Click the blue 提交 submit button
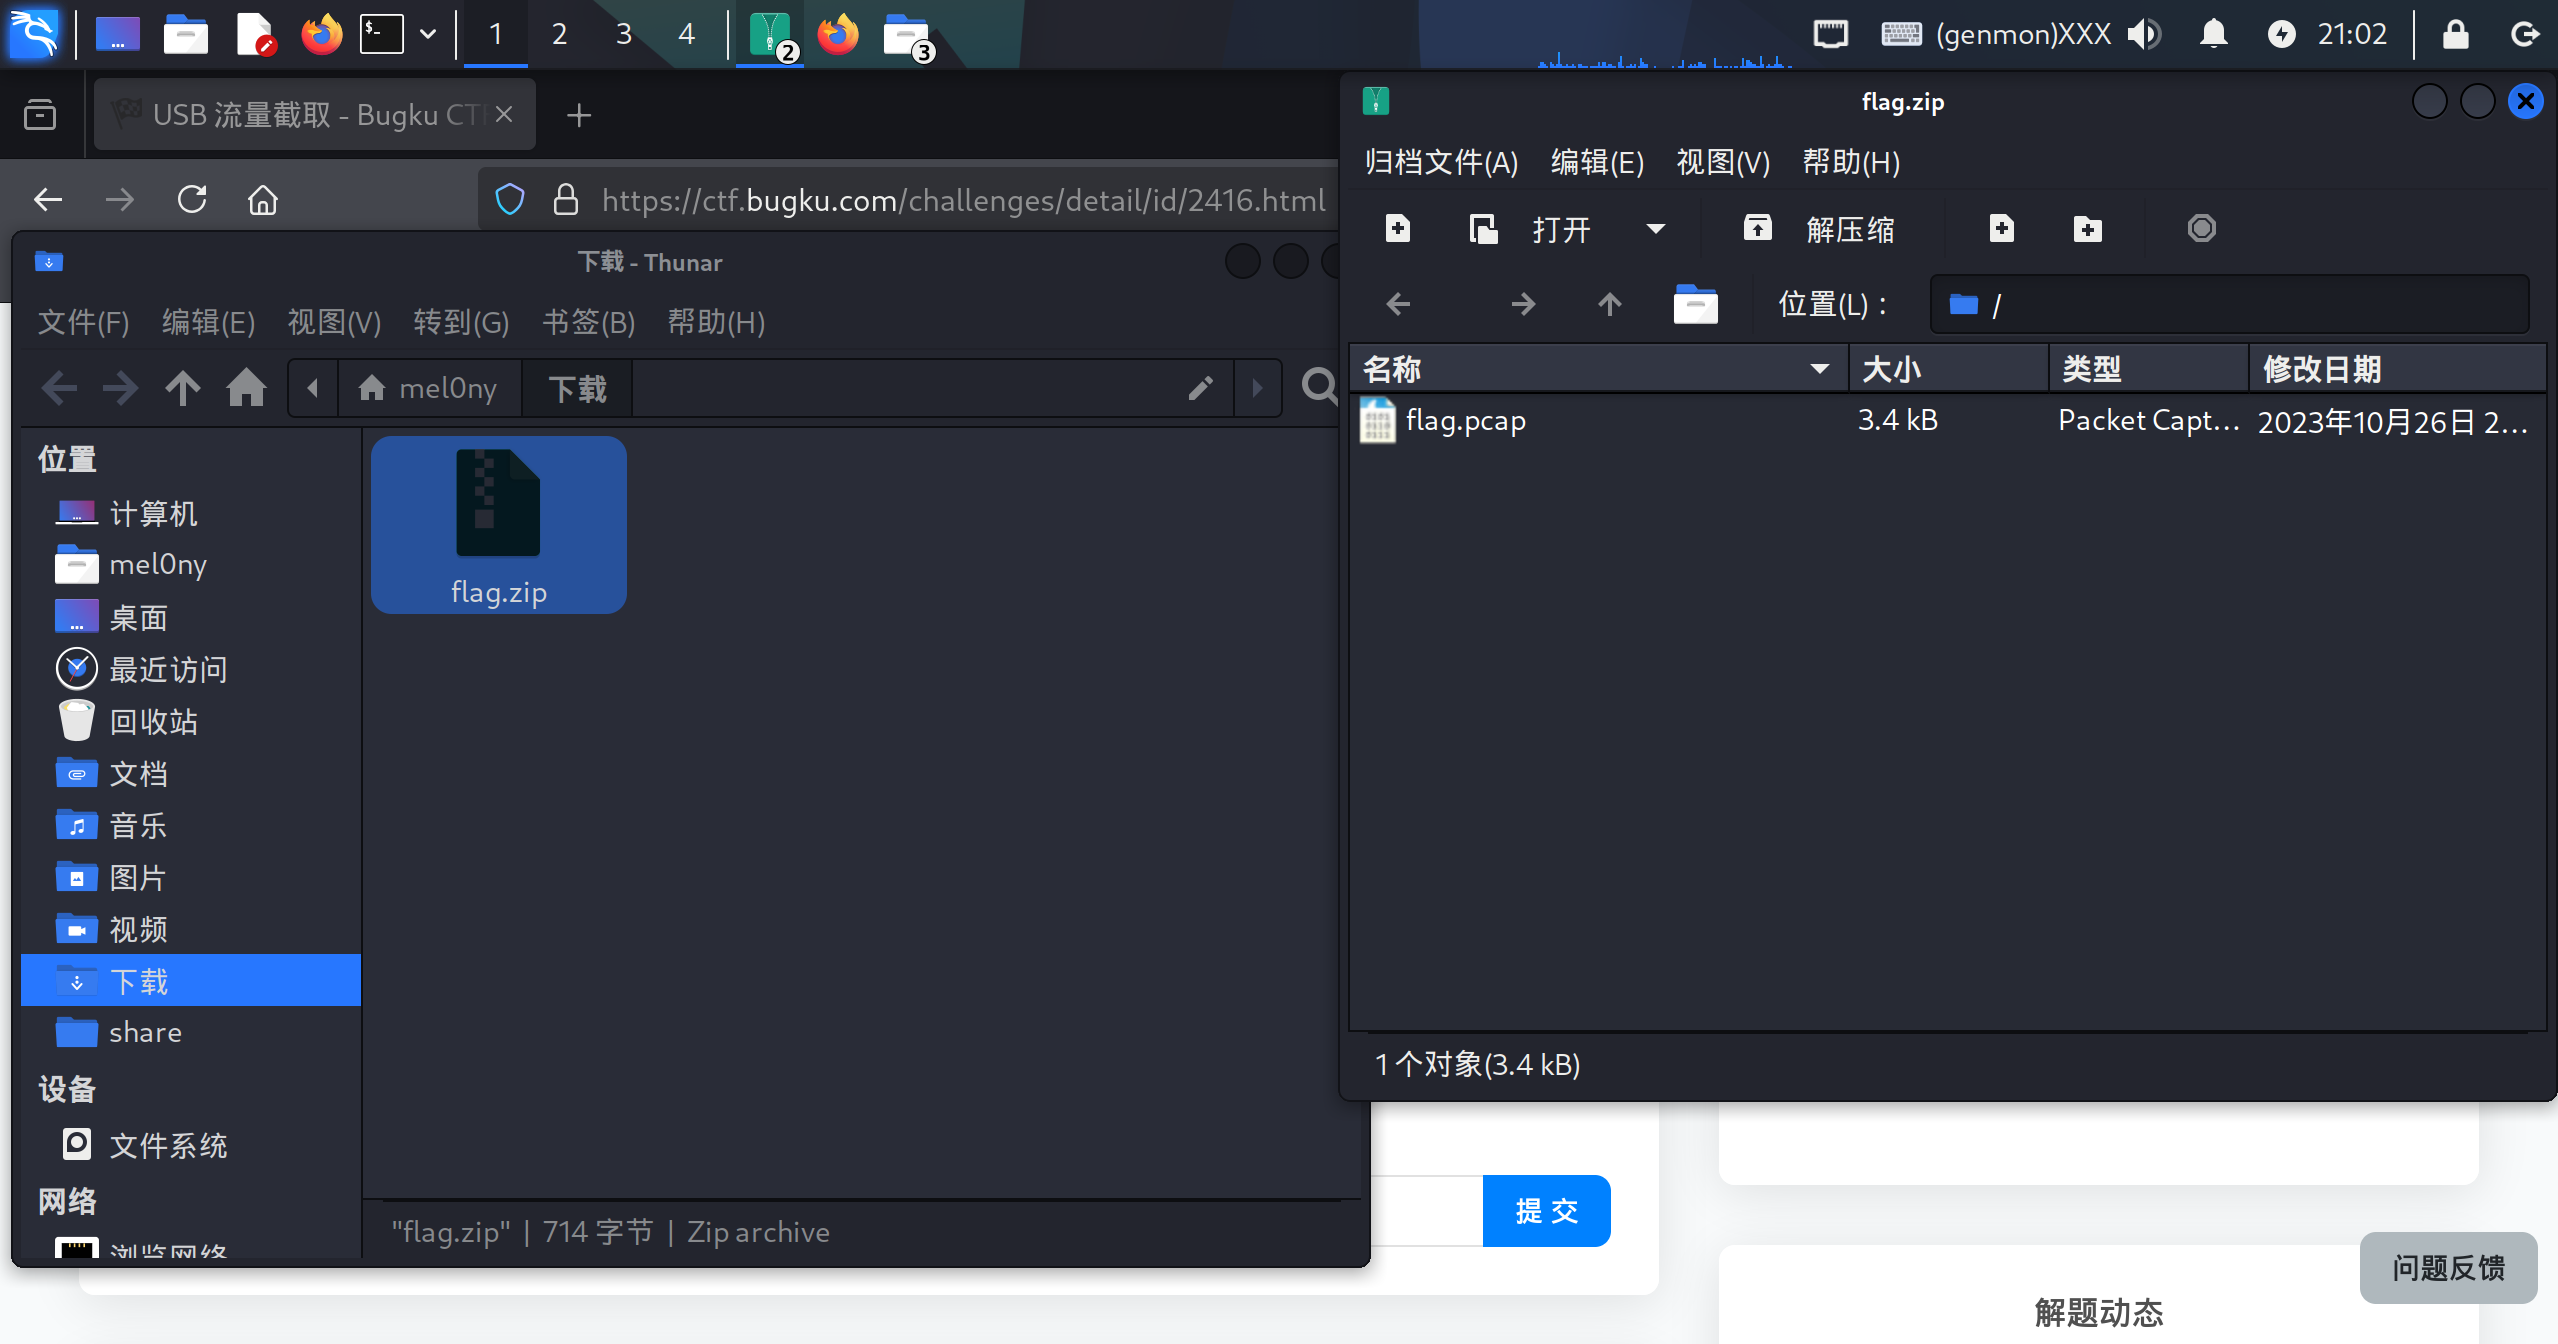This screenshot has height=1344, width=2558. (1546, 1211)
